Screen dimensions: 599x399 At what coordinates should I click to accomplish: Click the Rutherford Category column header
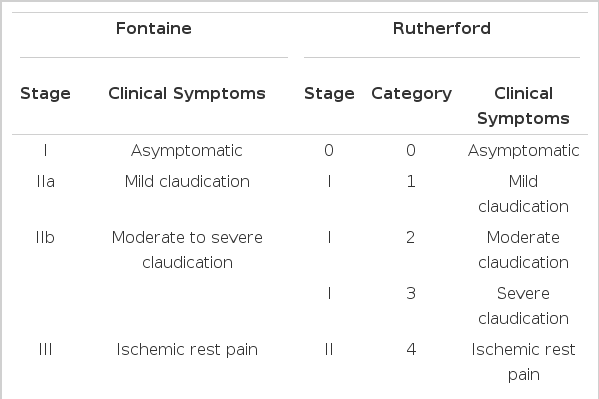[411, 94]
